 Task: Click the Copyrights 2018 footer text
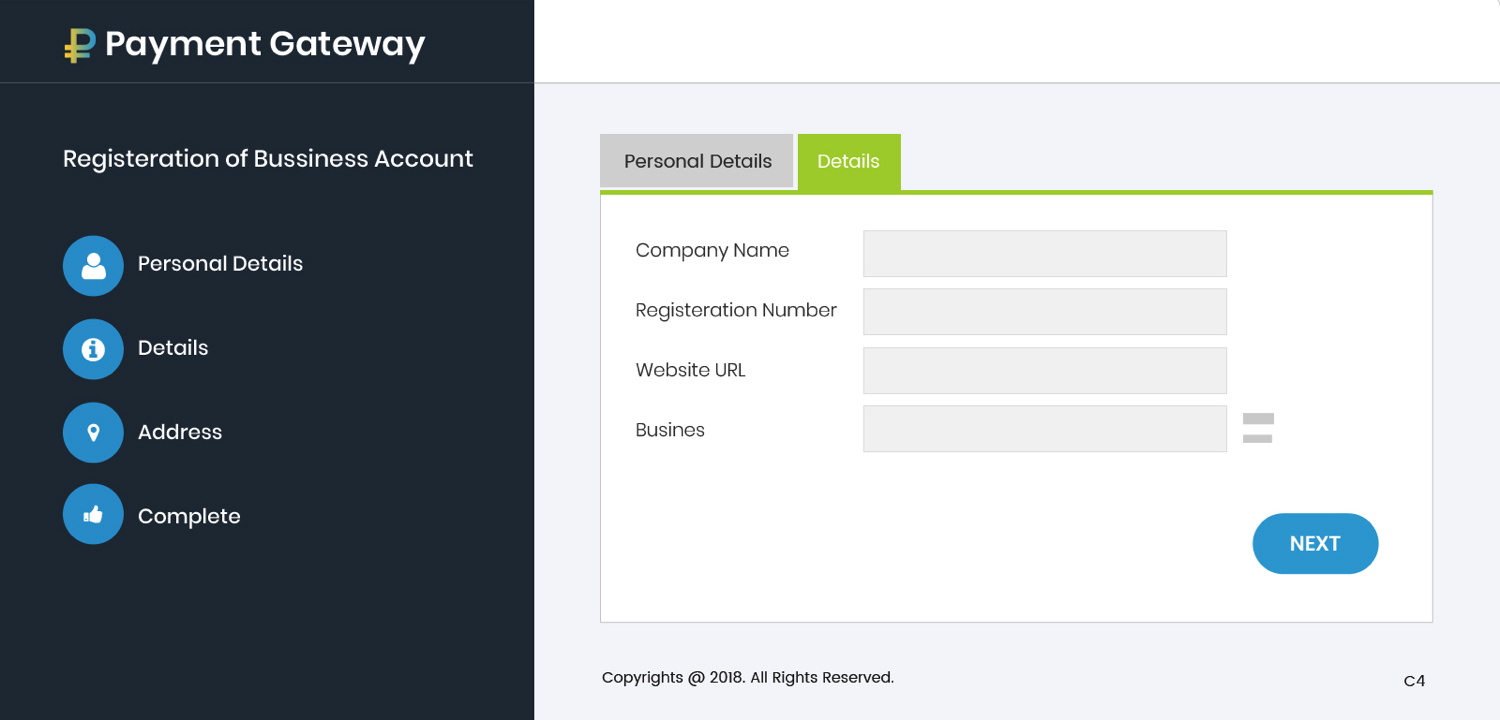[x=747, y=677]
